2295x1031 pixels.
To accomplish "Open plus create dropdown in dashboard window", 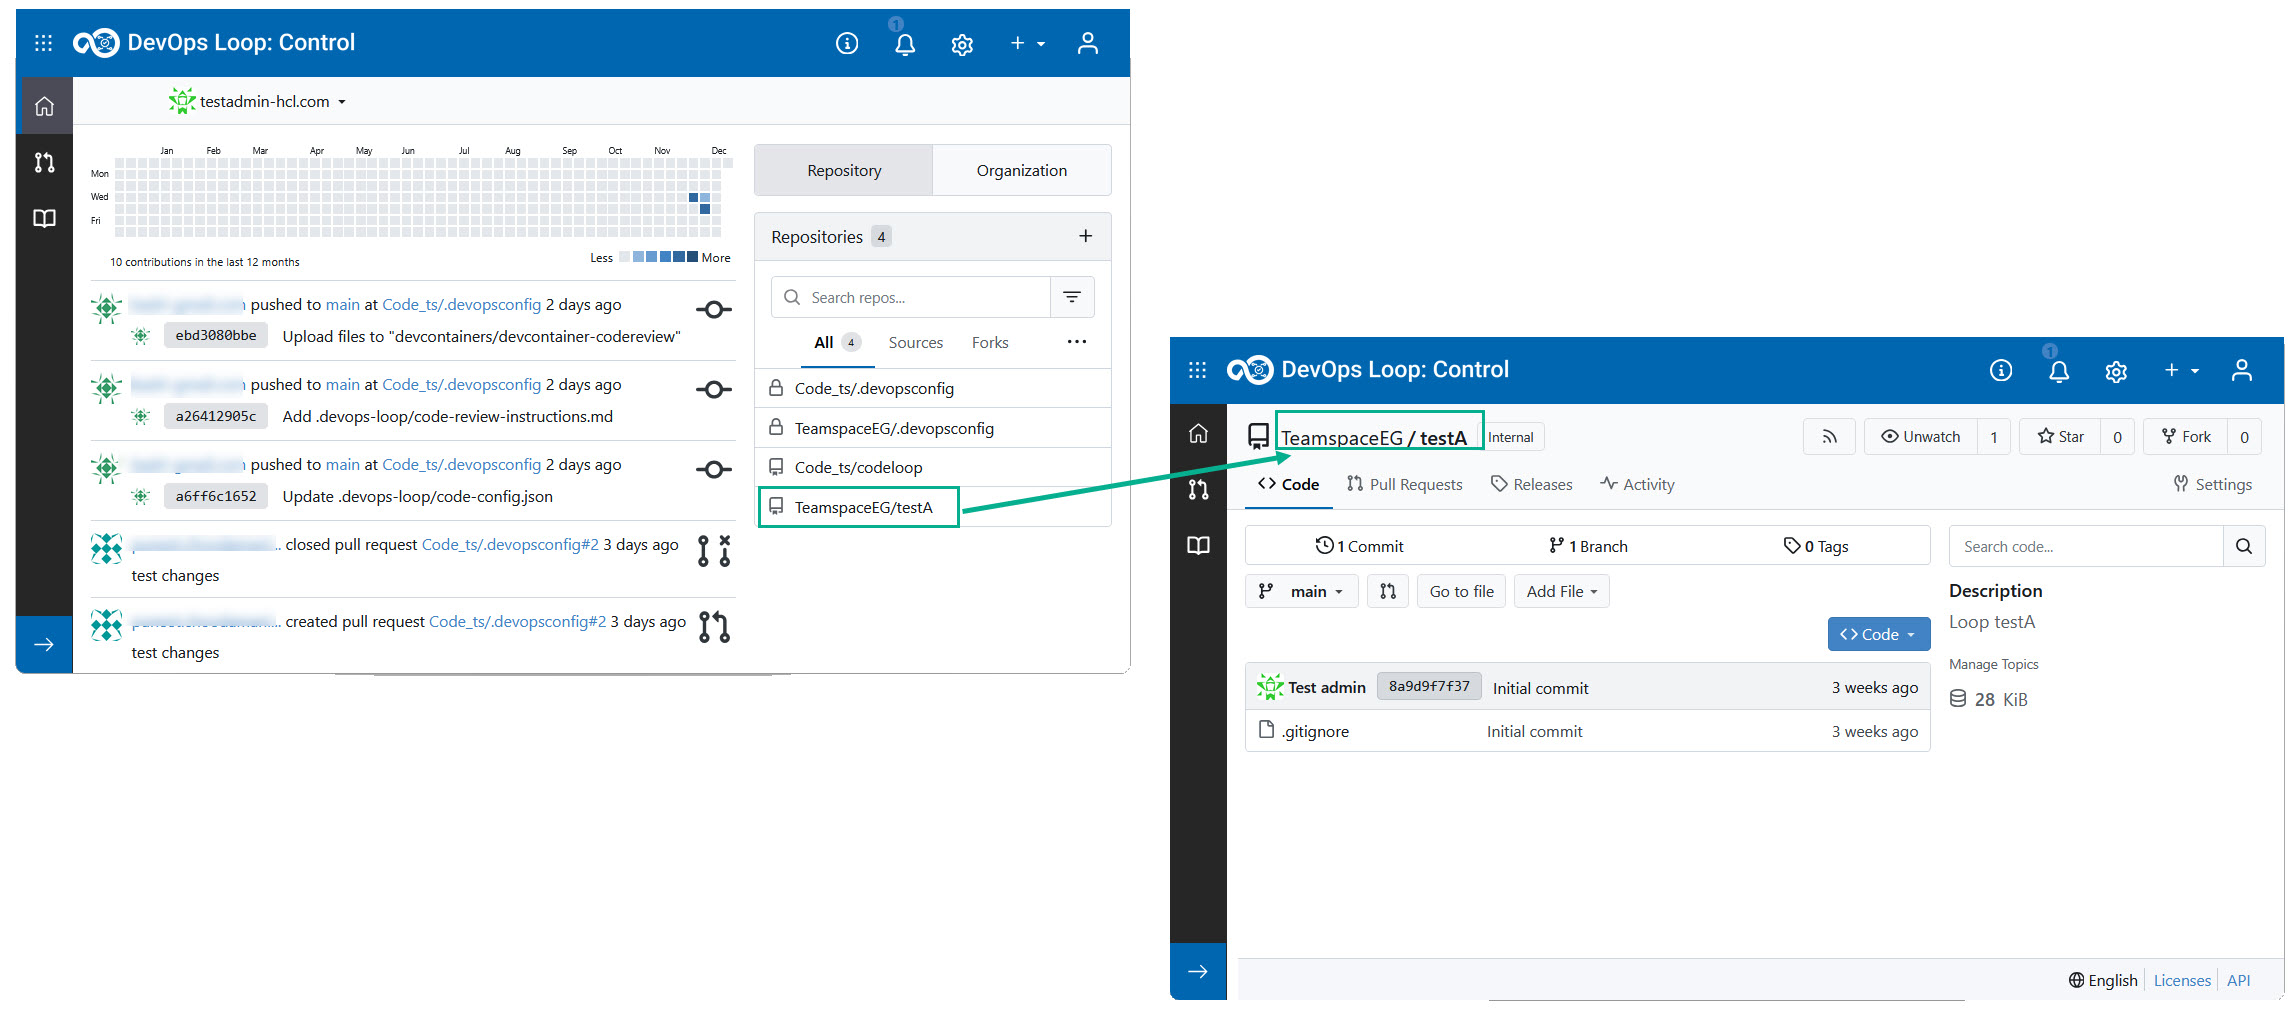I will (x=1027, y=43).
